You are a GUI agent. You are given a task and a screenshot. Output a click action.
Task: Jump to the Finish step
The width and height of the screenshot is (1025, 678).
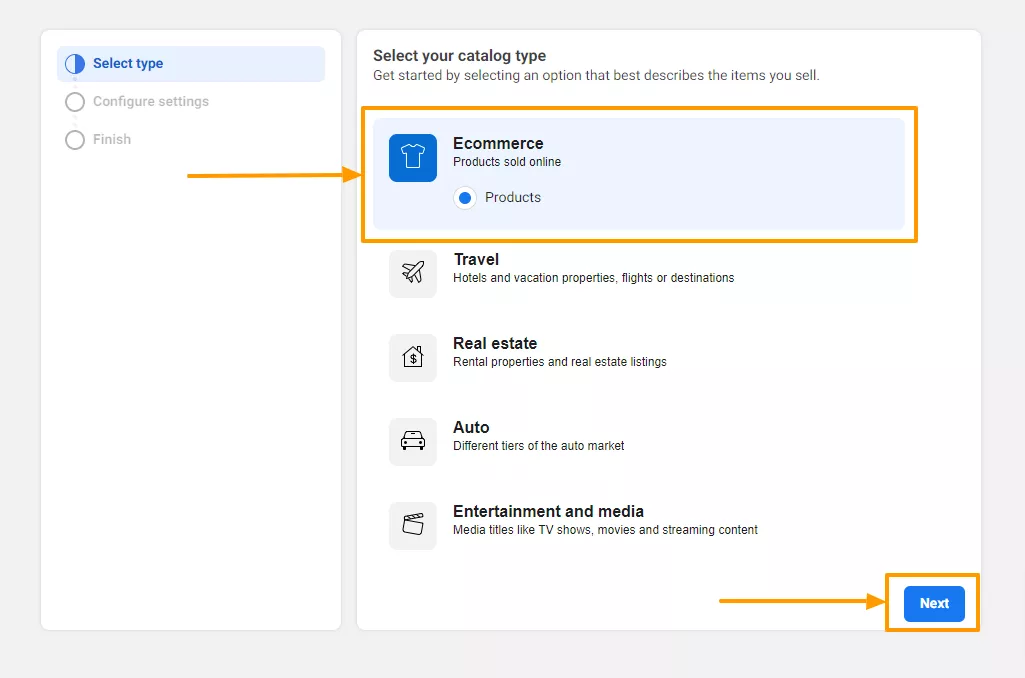(x=112, y=140)
